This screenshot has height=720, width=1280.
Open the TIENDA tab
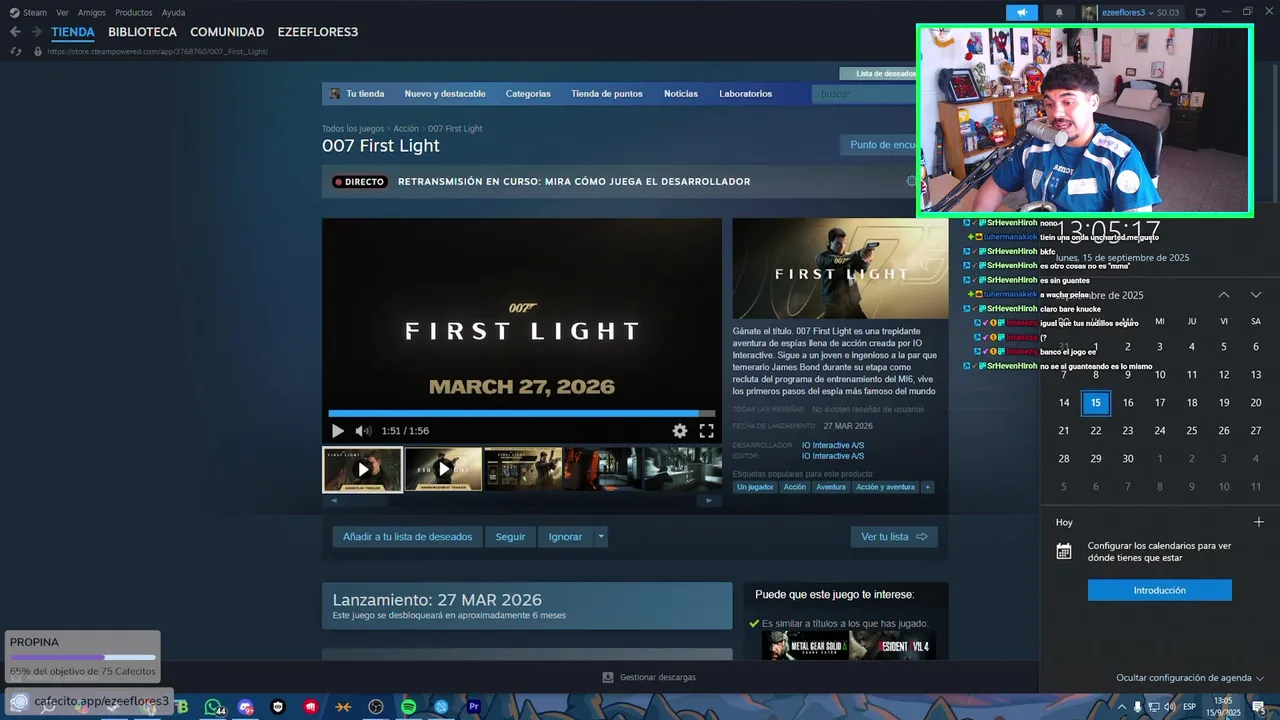73,32
